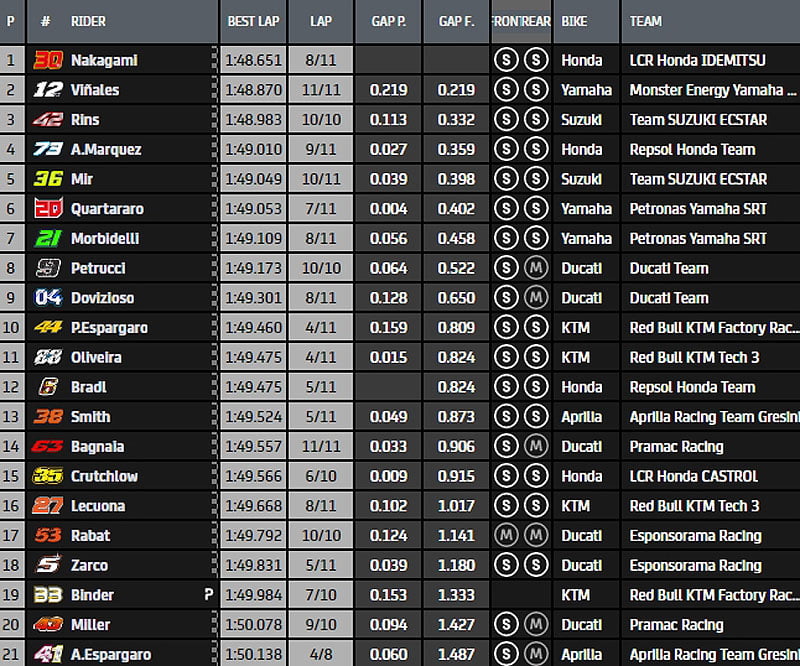Click the A.Marquez rider name

pyautogui.click(x=106, y=150)
